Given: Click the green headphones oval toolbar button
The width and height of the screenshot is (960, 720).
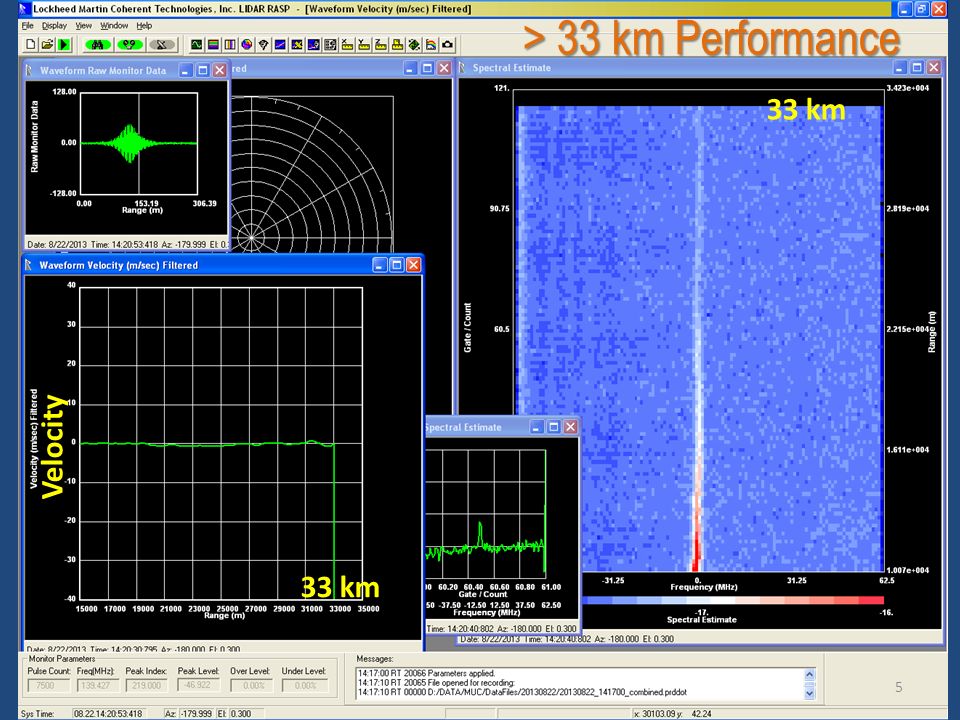Looking at the screenshot, I should point(129,45).
